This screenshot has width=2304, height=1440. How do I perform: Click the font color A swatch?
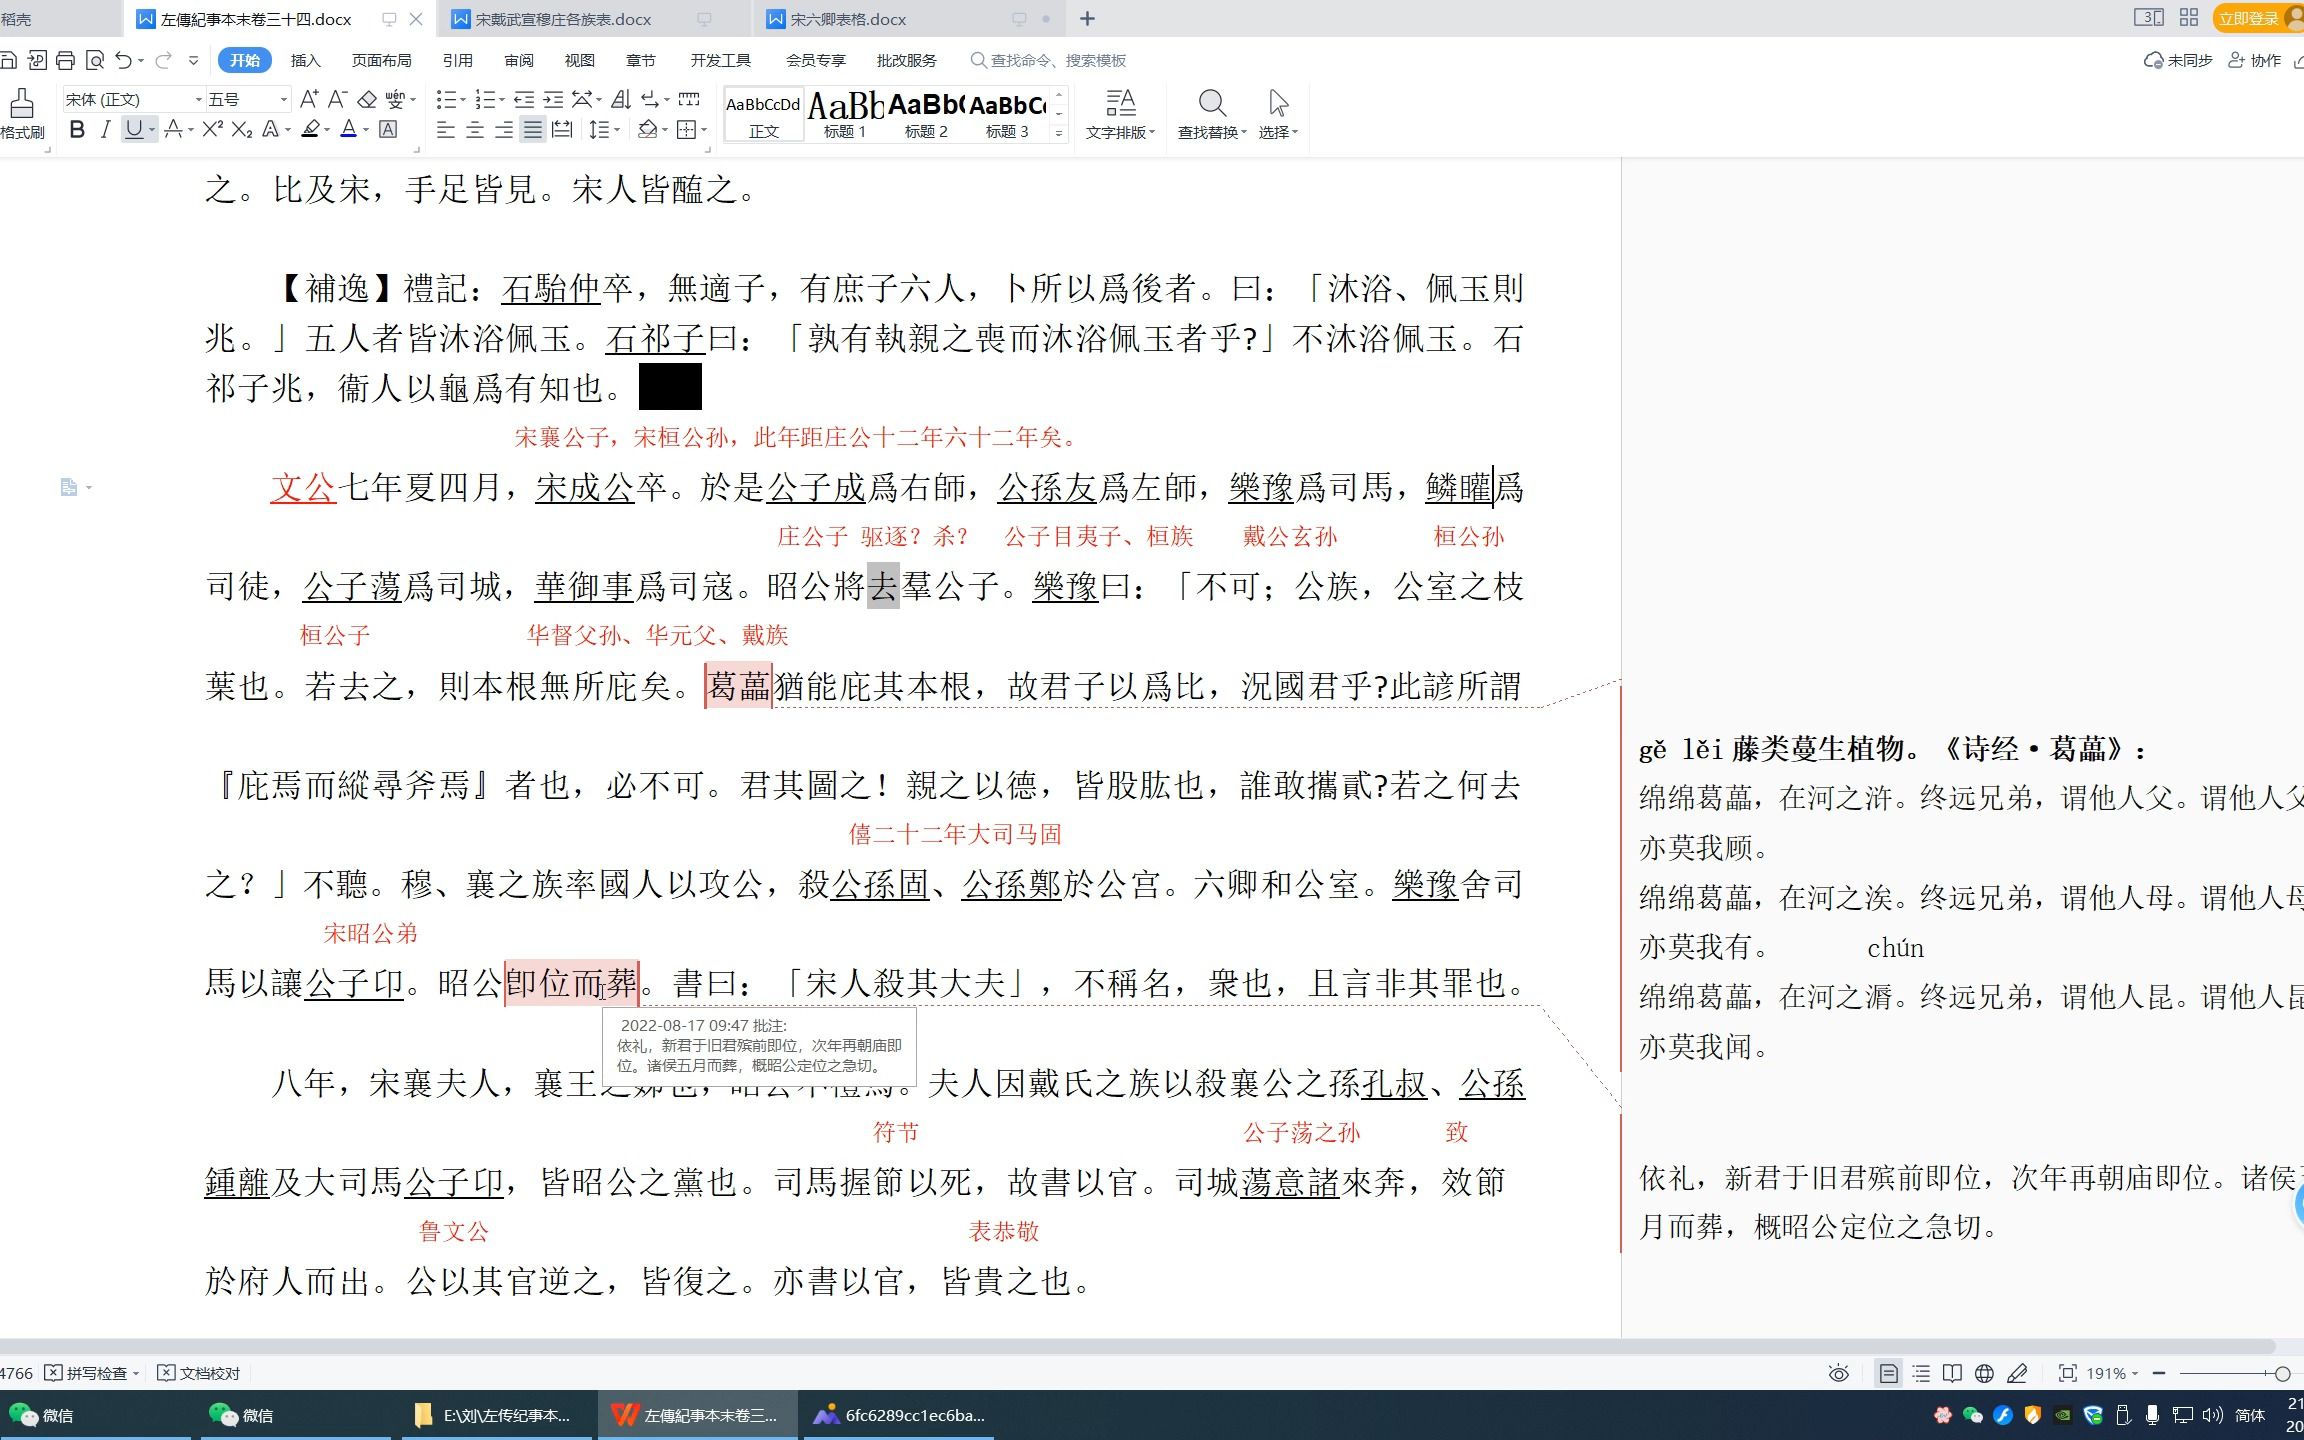pyautogui.click(x=348, y=130)
